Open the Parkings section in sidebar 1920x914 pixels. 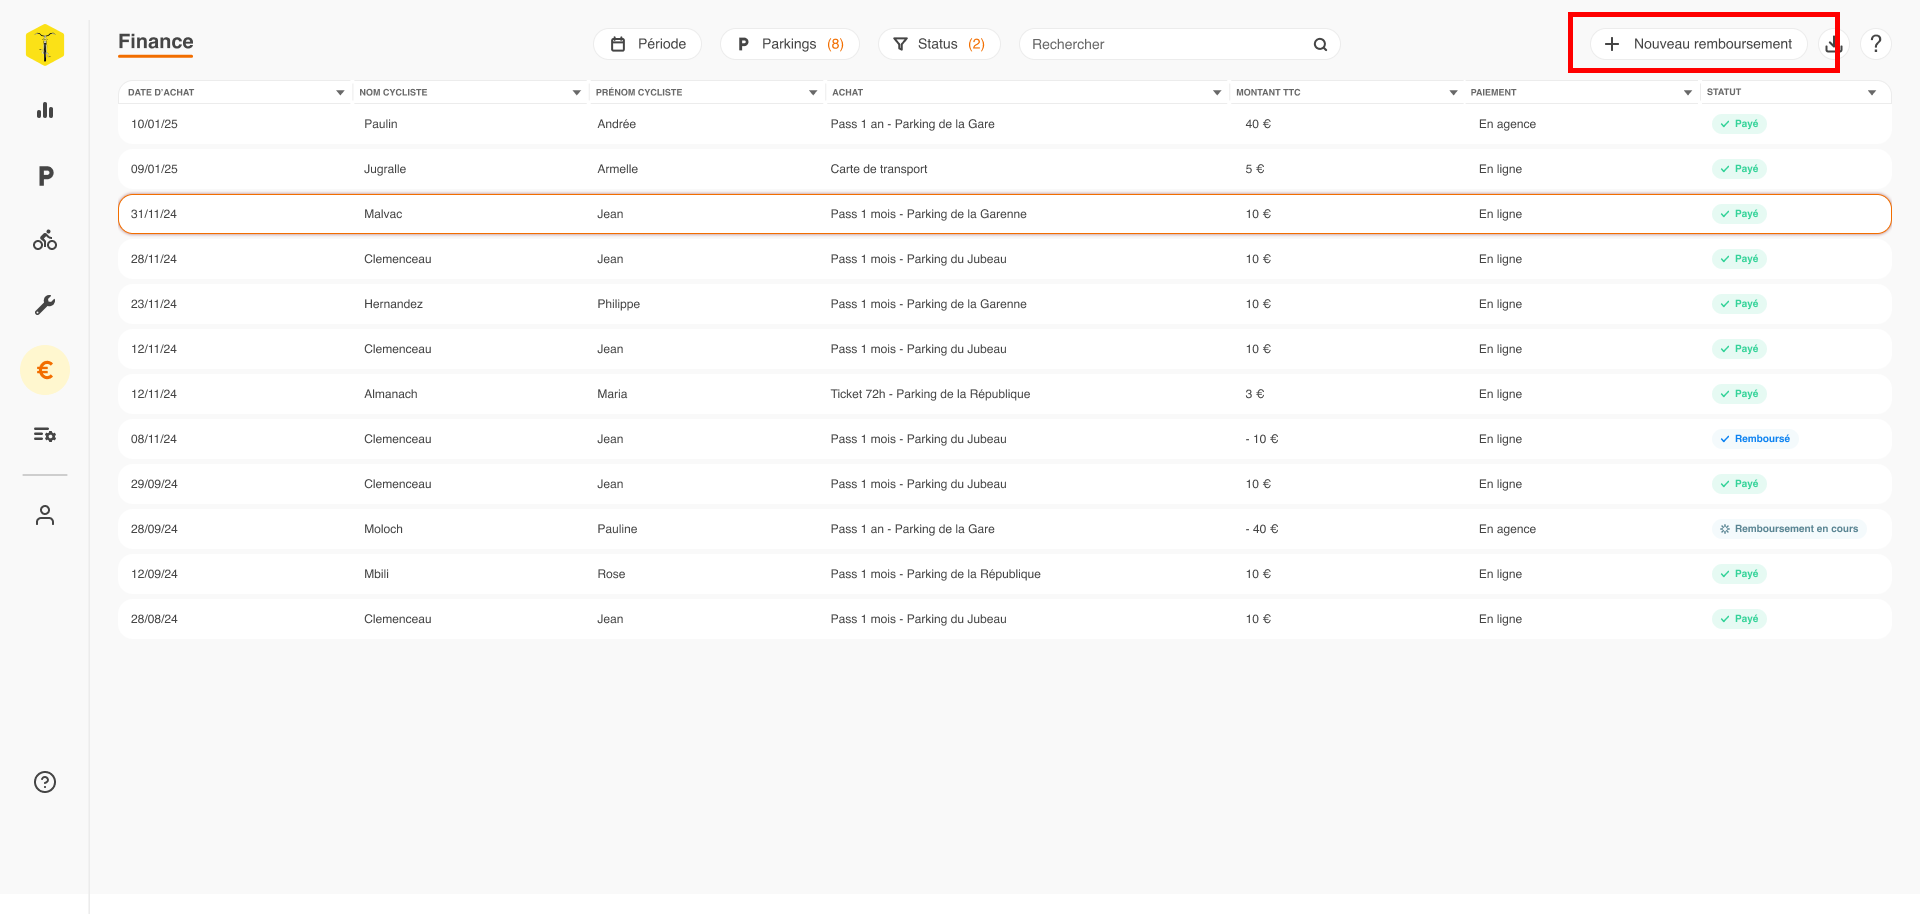45,176
